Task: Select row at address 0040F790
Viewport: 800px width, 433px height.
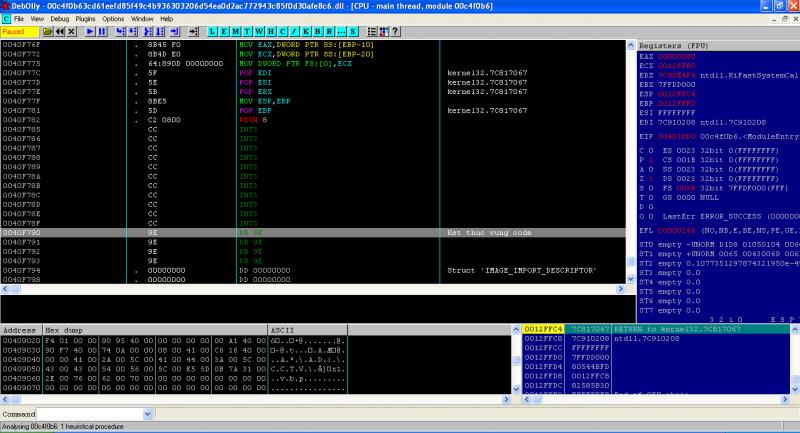Action: click(313, 233)
